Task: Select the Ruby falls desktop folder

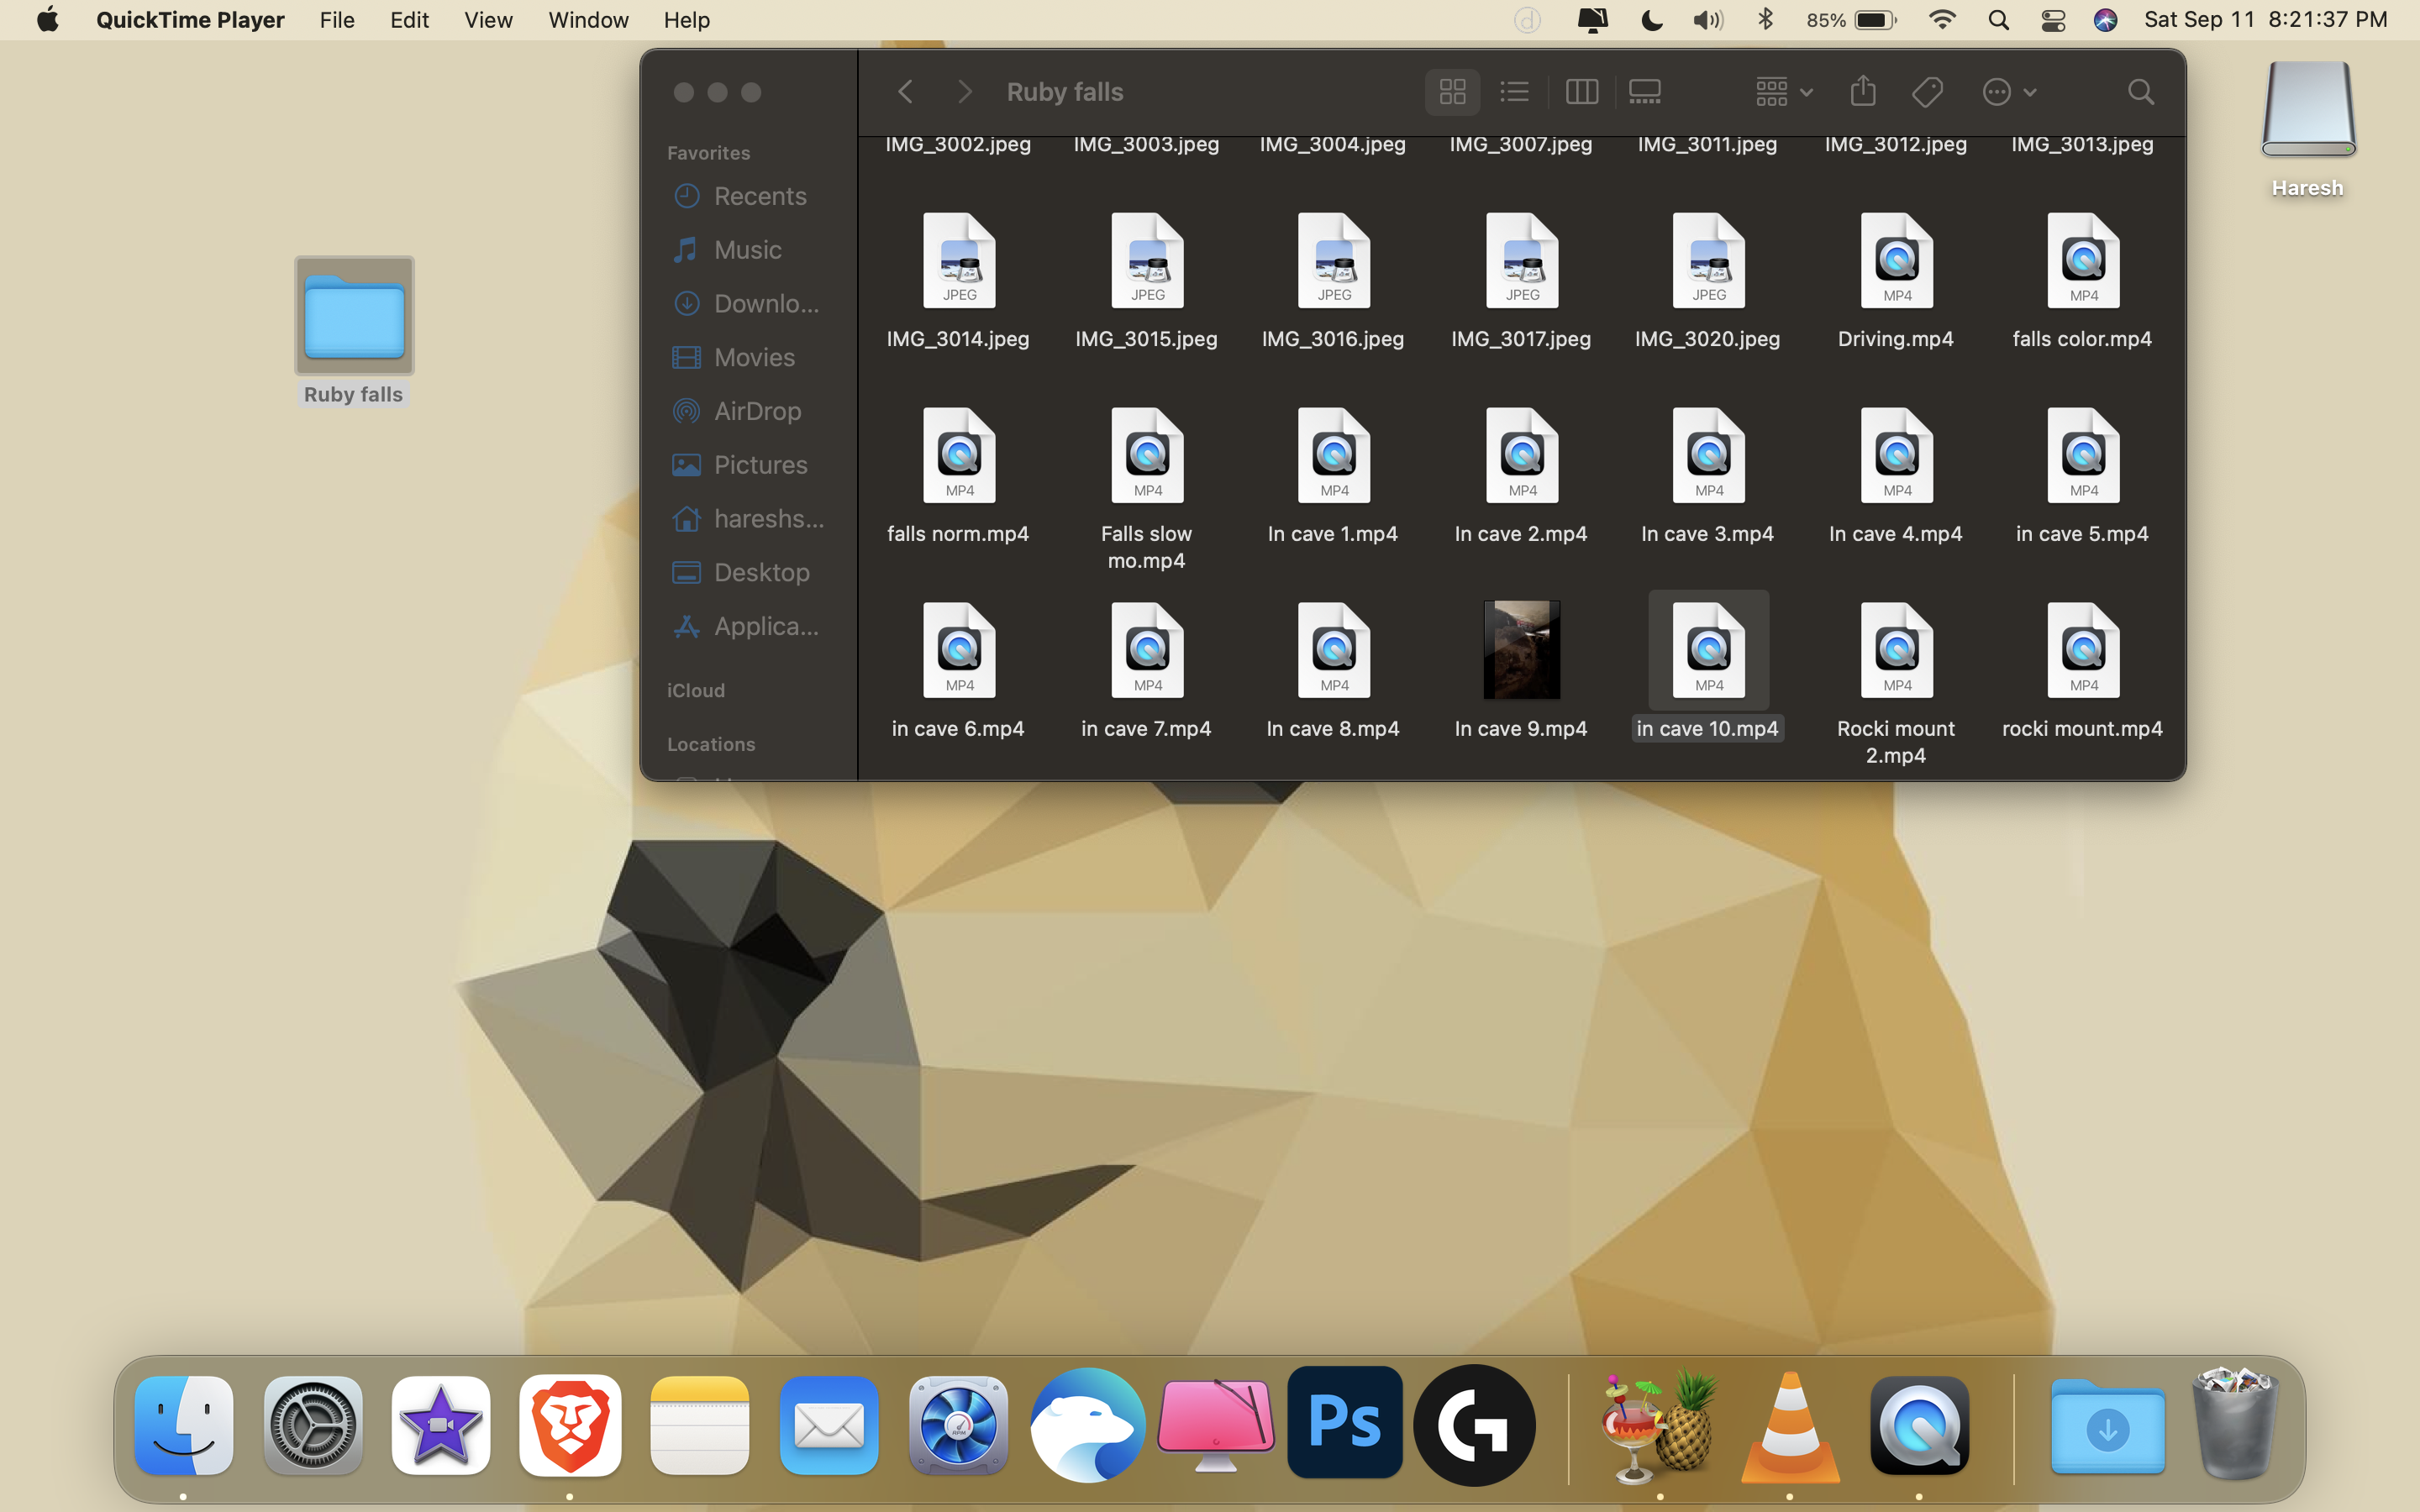Action: pos(354,318)
